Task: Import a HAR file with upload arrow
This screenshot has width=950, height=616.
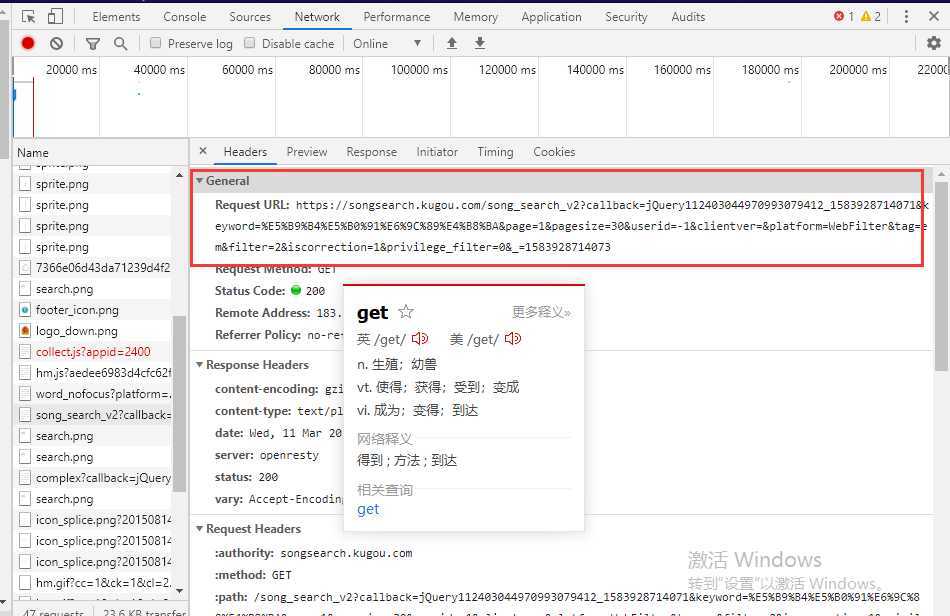Action: tap(451, 43)
